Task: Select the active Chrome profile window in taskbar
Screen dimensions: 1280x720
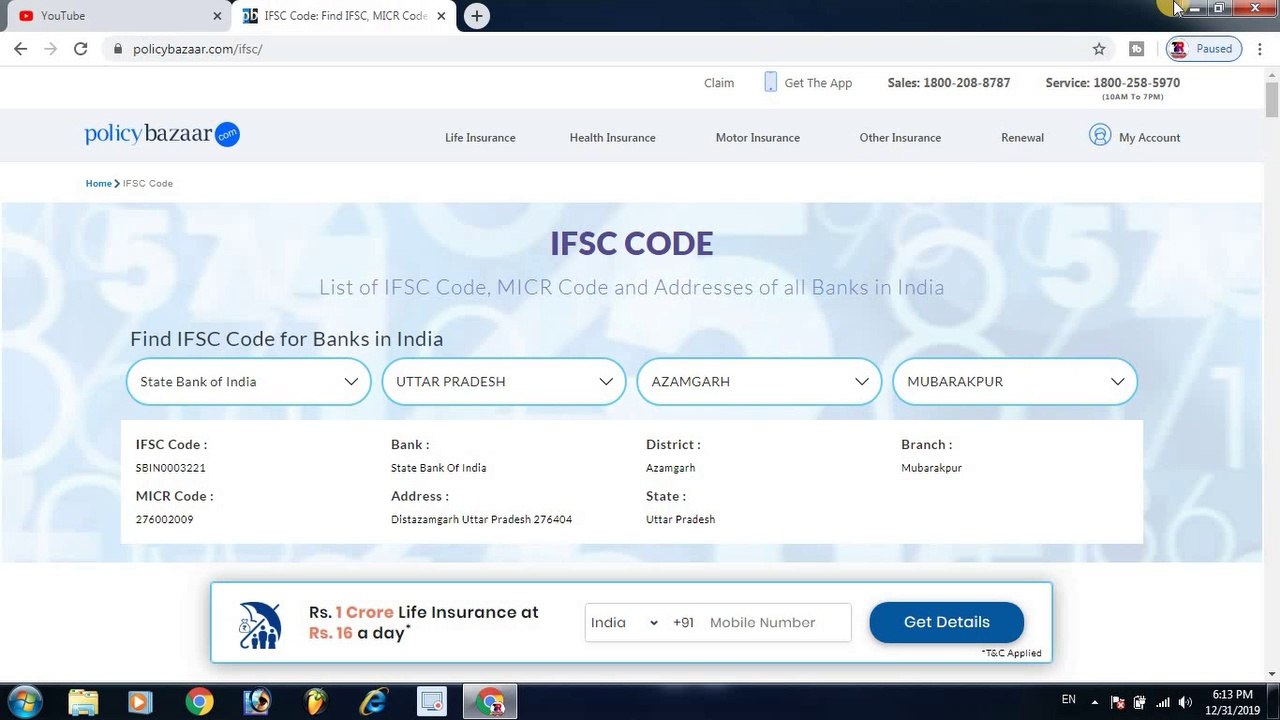Action: 490,702
